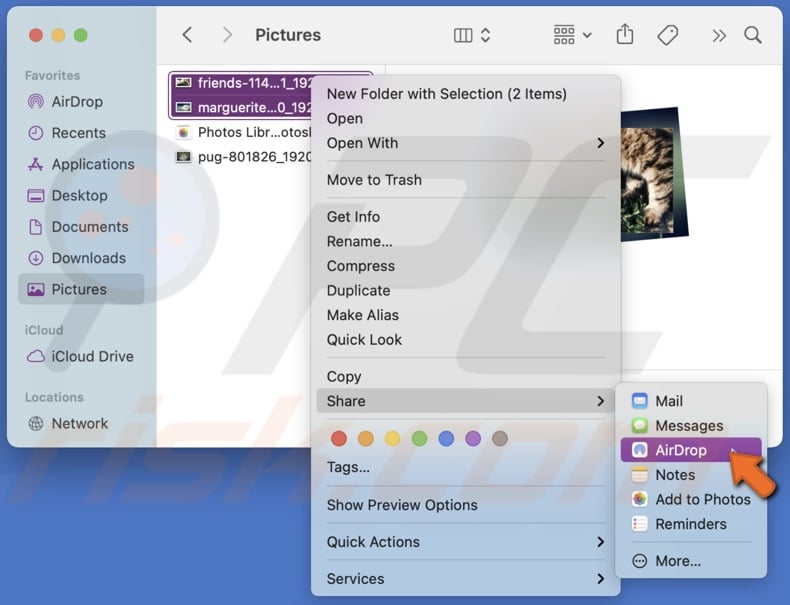The width and height of the screenshot is (790, 605).
Task: Choose Messages in the Share submenu
Action: 688,426
